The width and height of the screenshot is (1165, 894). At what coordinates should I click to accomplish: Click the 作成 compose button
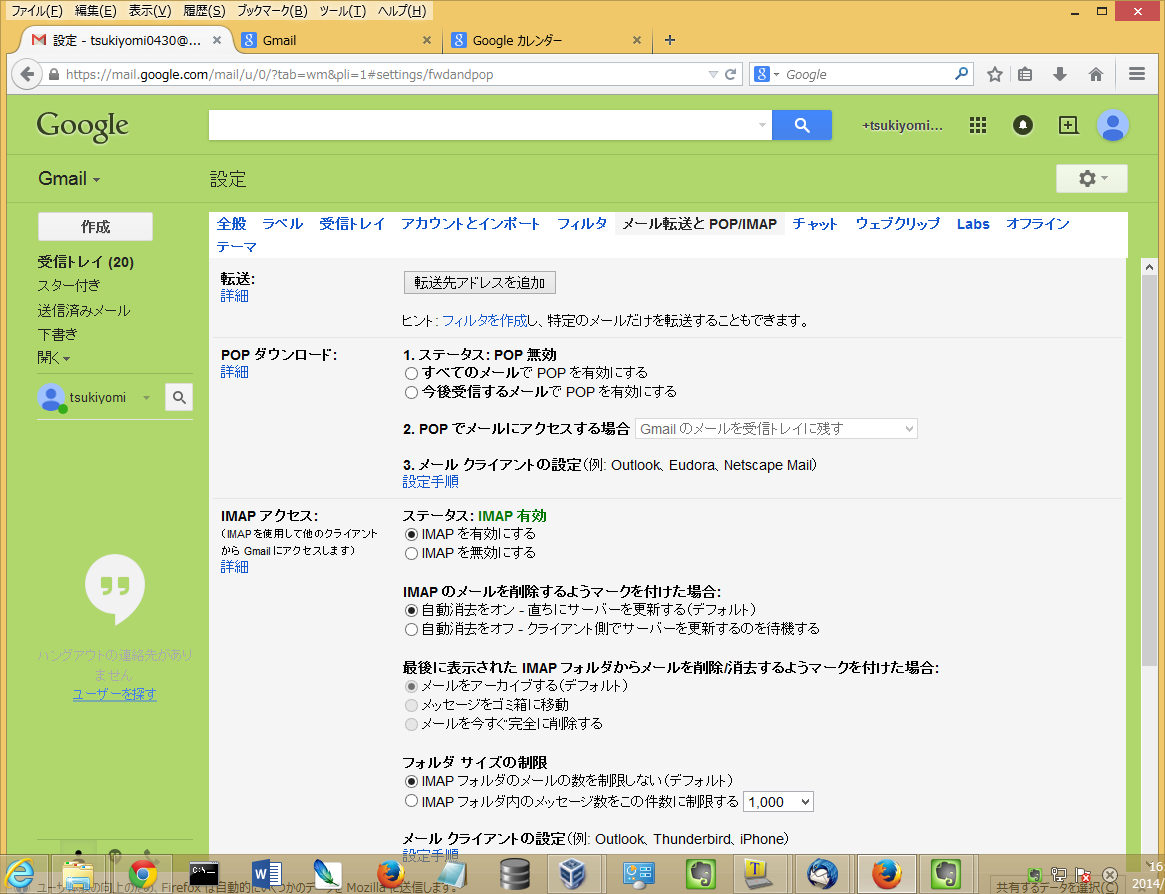click(95, 227)
